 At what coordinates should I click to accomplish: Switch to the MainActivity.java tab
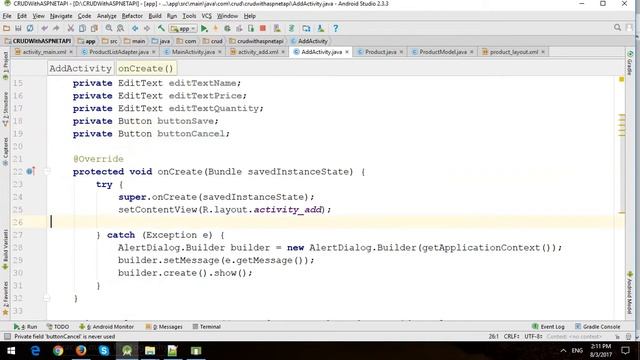point(193,52)
